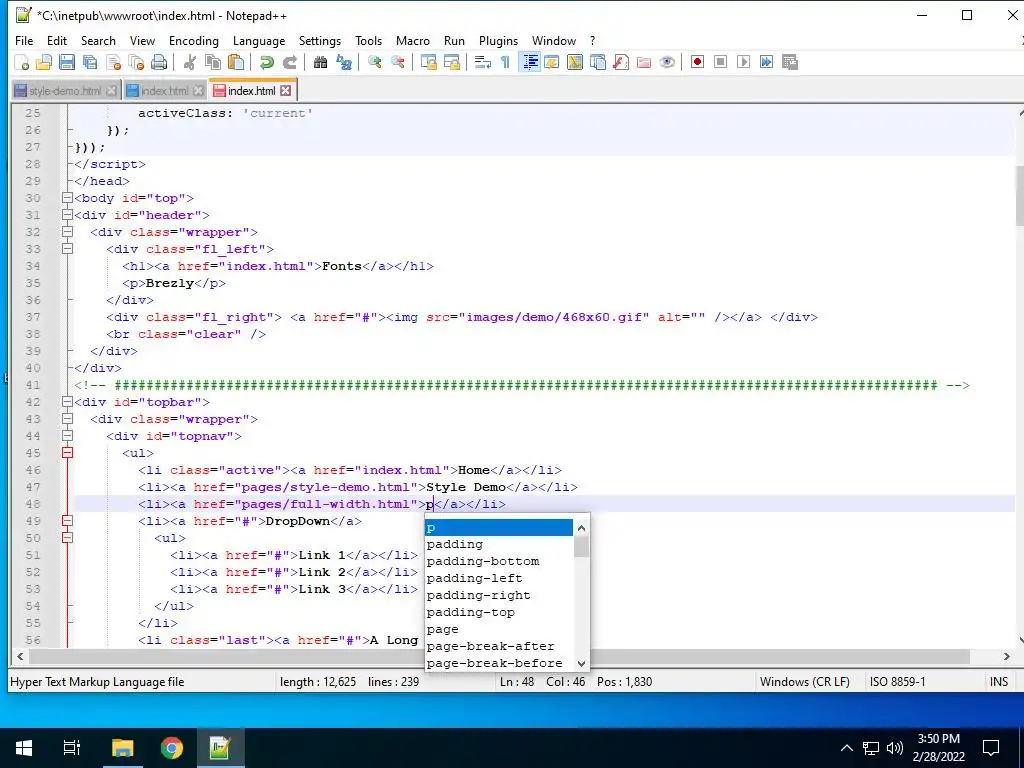1024x768 pixels.
Task: Open the Document Map icon
Action: tap(575, 62)
